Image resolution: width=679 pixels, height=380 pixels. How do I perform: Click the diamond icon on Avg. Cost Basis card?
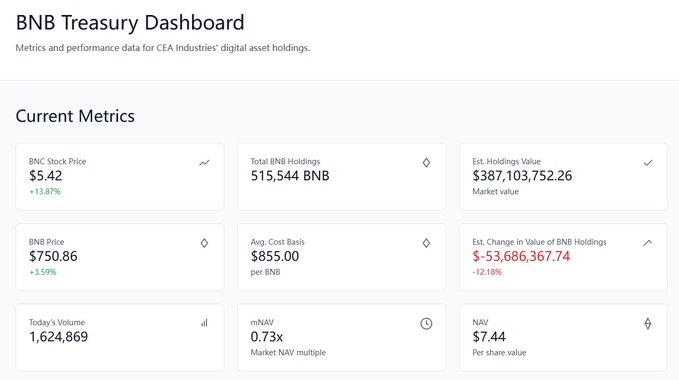[x=426, y=243]
